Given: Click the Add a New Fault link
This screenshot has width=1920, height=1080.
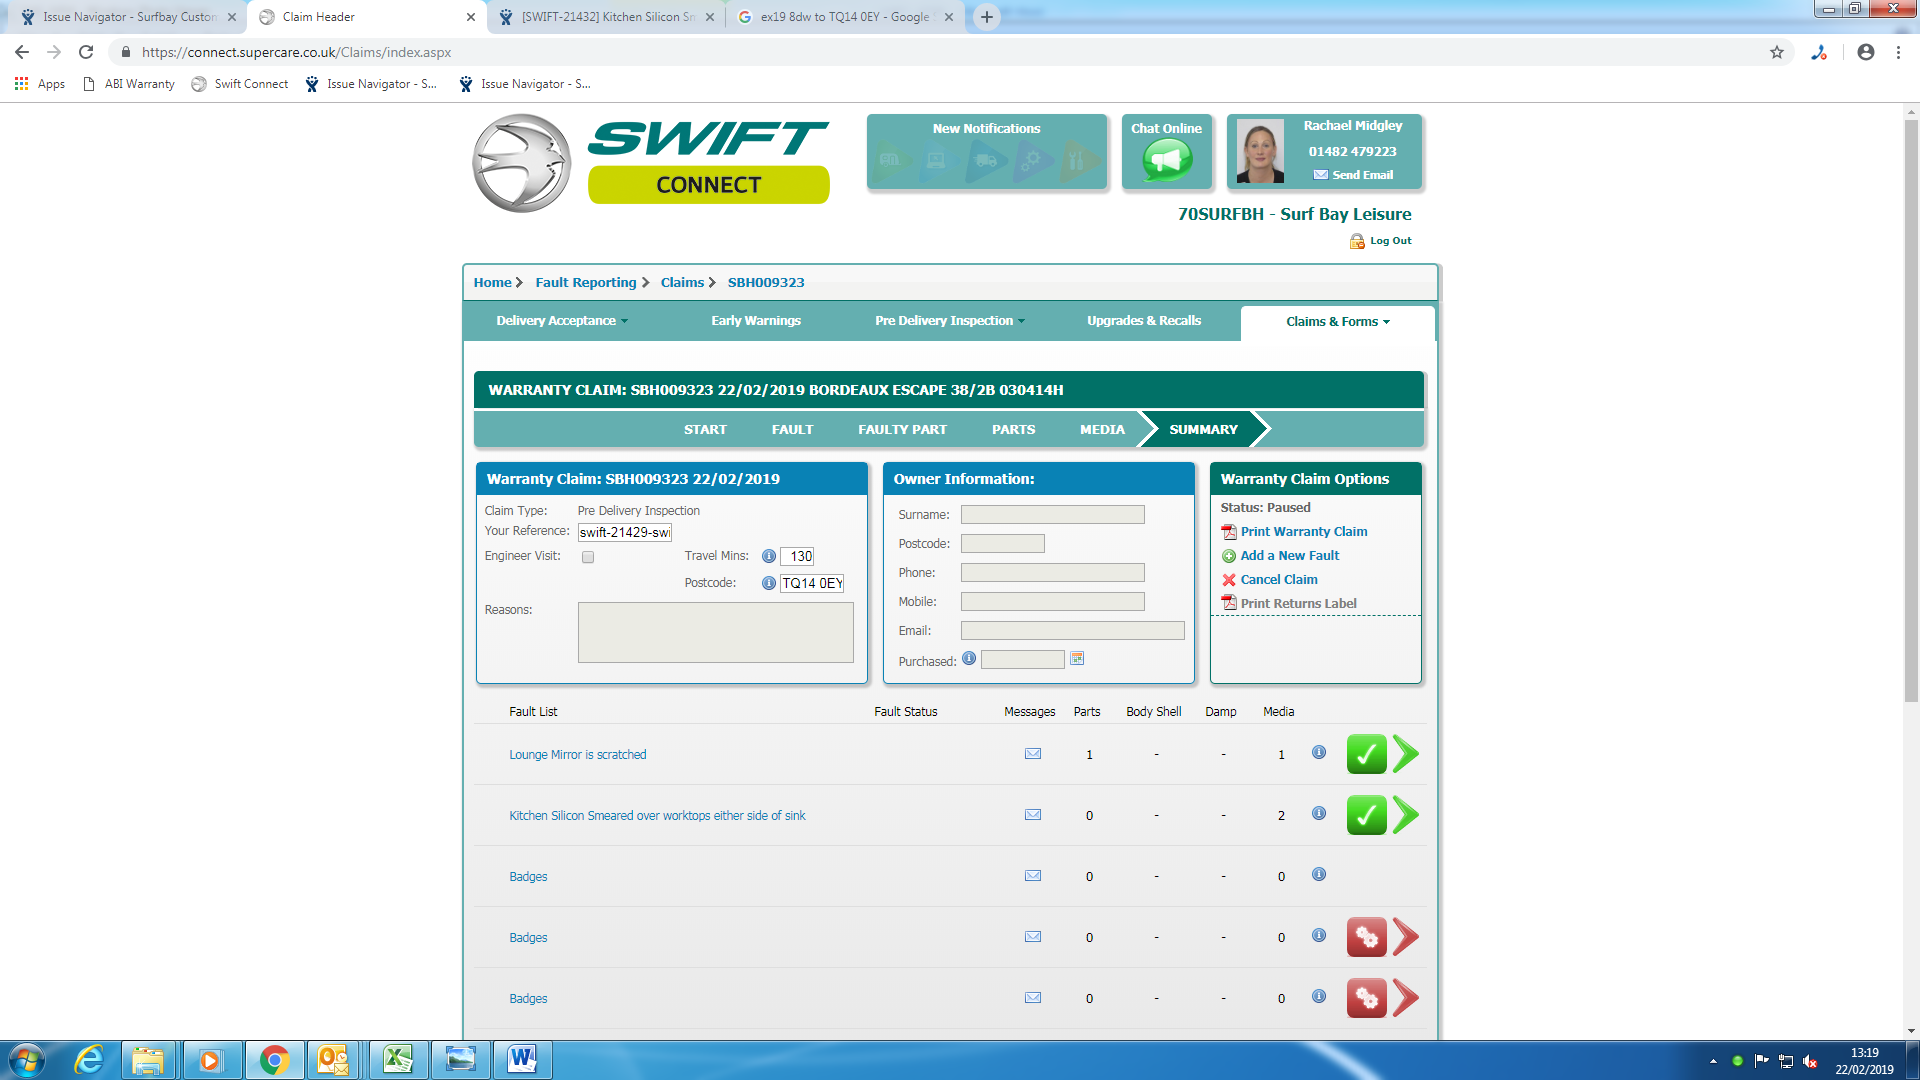Looking at the screenshot, I should 1289,556.
